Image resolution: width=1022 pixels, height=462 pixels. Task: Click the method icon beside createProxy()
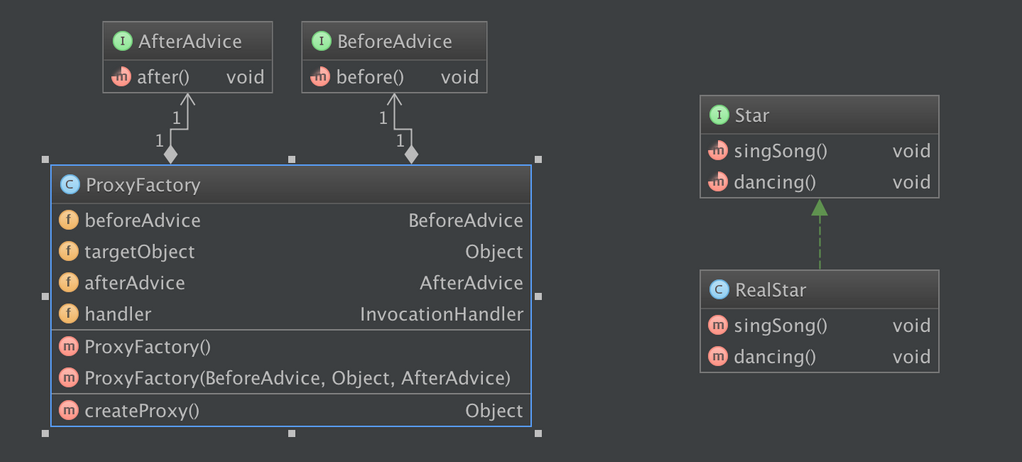tap(69, 410)
